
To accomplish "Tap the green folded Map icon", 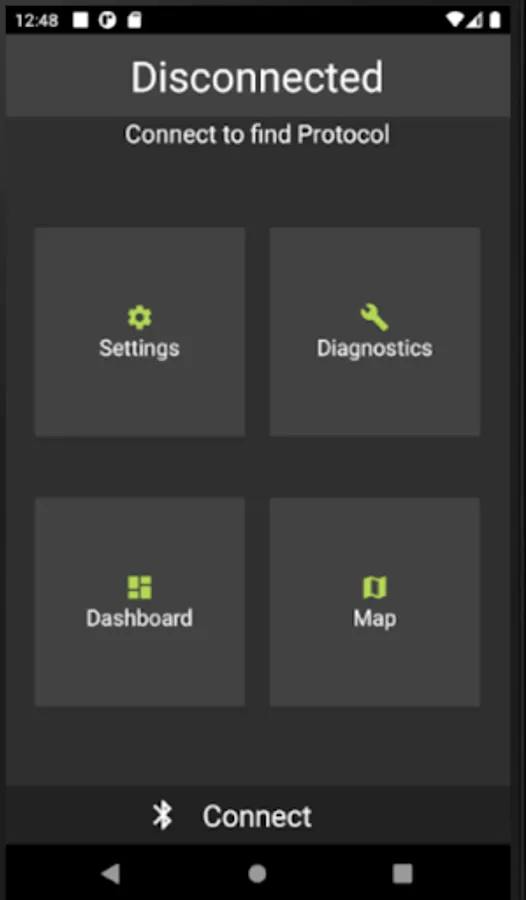I will coord(374,587).
